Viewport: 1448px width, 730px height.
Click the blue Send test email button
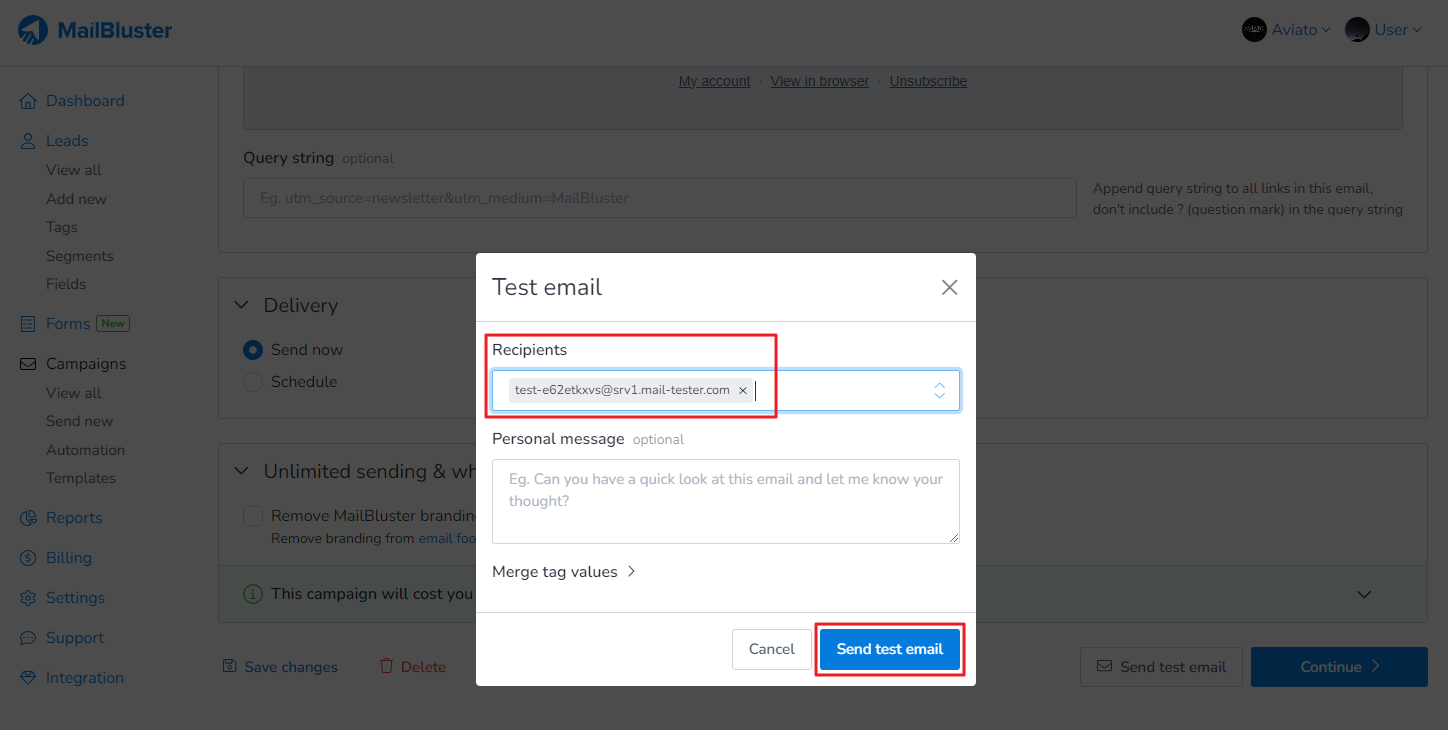click(x=889, y=648)
